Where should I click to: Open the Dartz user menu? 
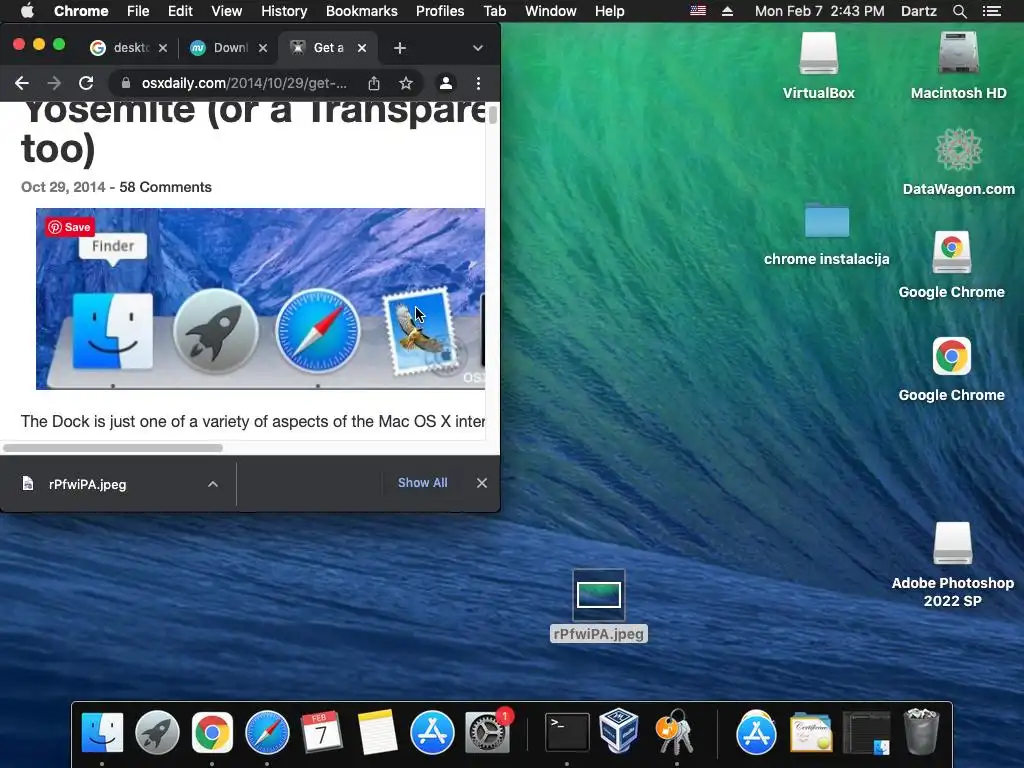point(918,11)
